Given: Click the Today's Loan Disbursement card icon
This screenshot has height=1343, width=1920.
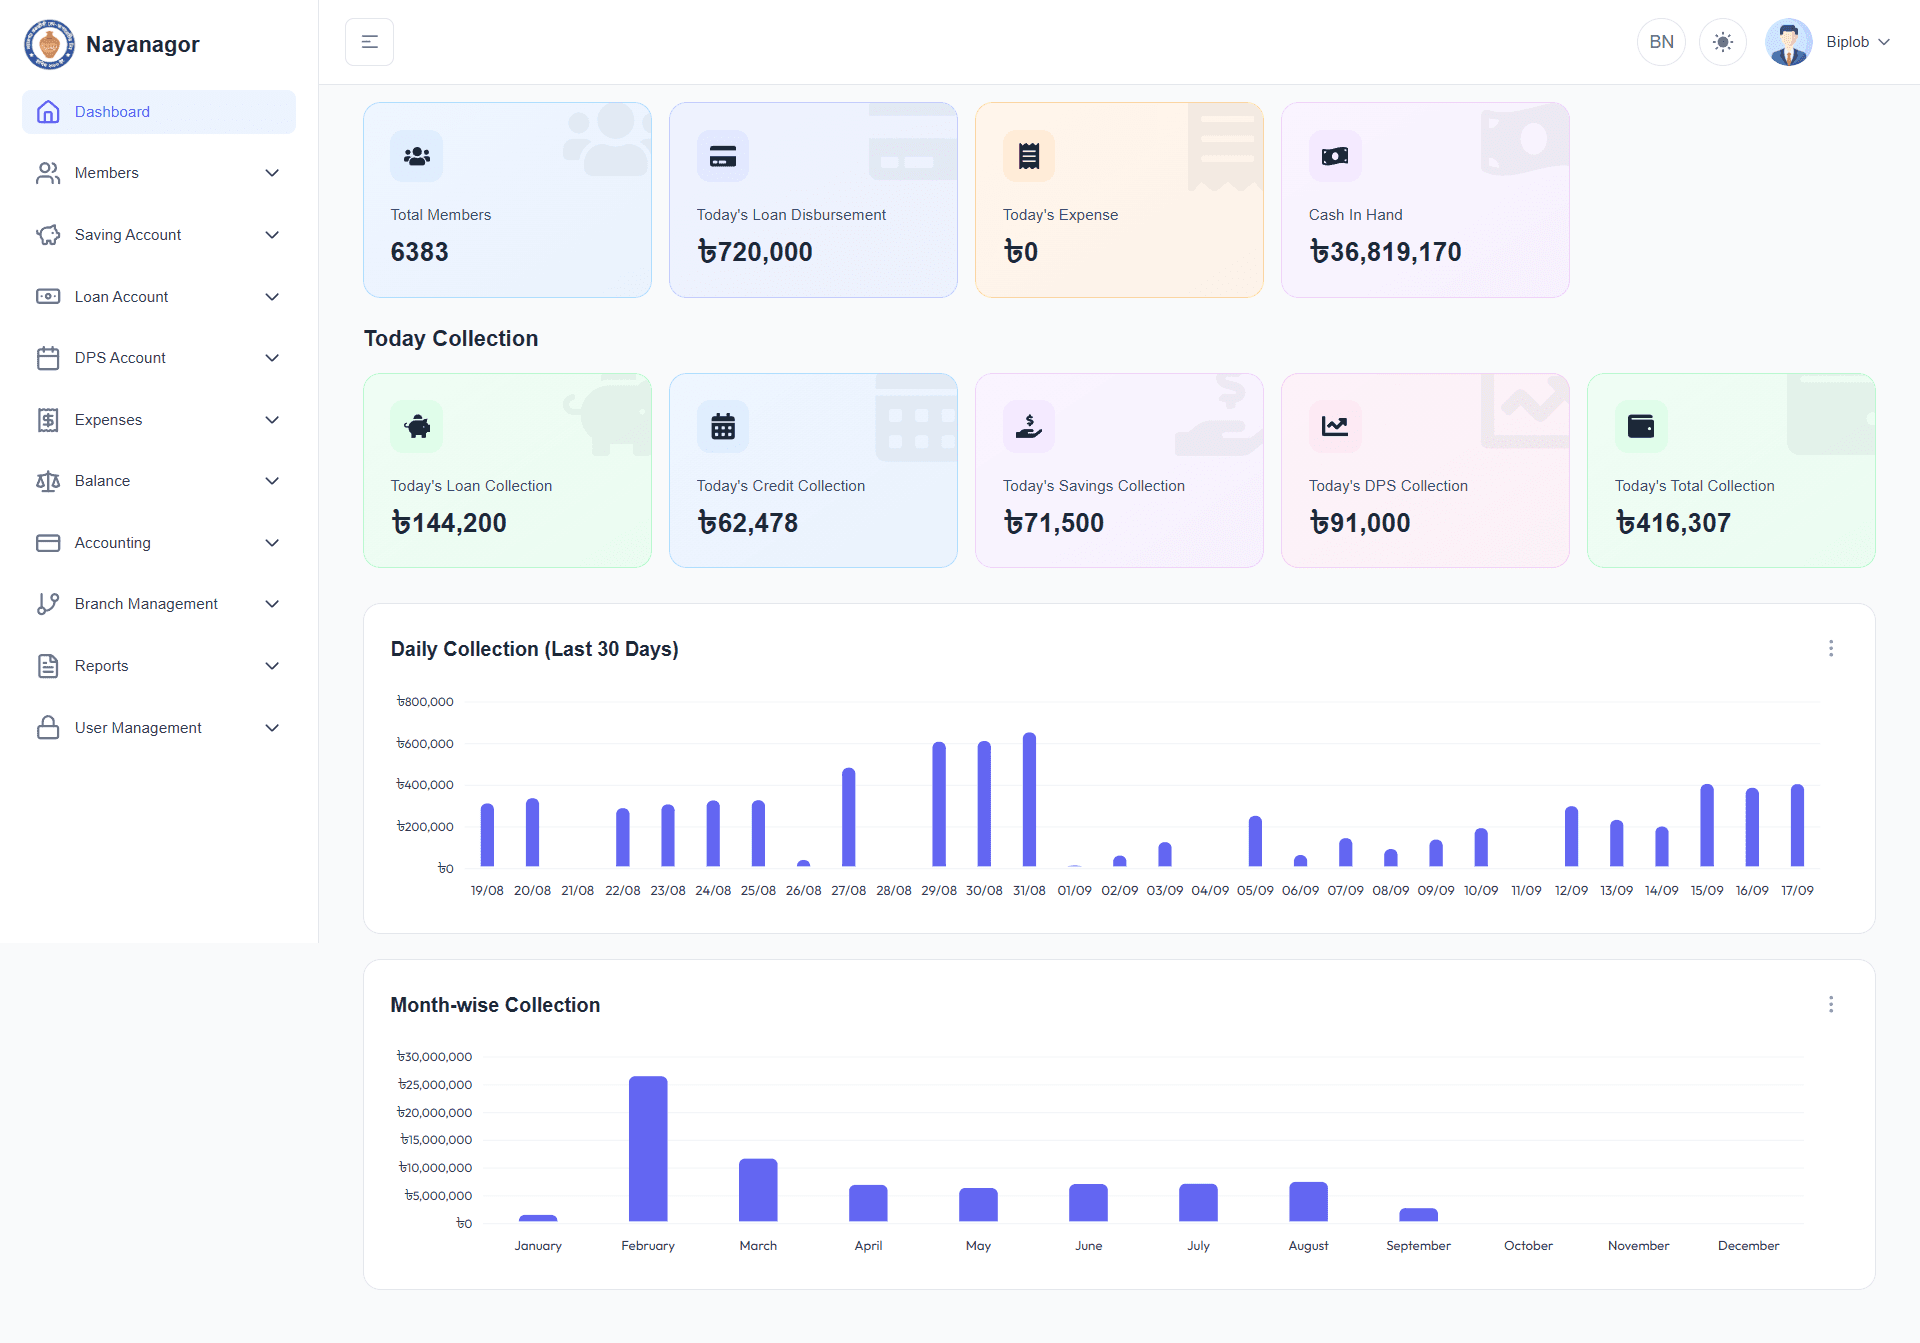Looking at the screenshot, I should [723, 156].
